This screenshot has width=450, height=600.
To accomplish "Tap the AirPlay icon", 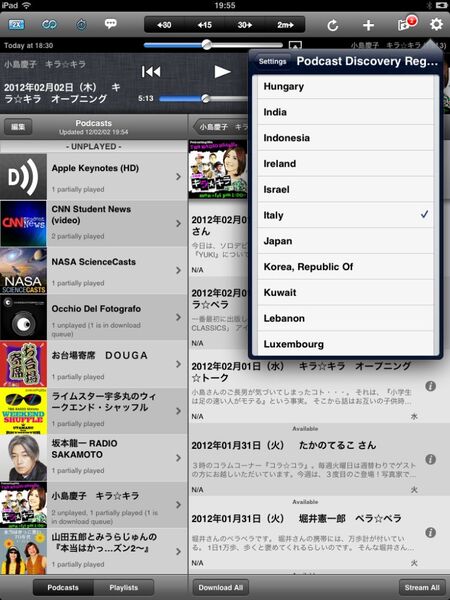I will coord(295,46).
